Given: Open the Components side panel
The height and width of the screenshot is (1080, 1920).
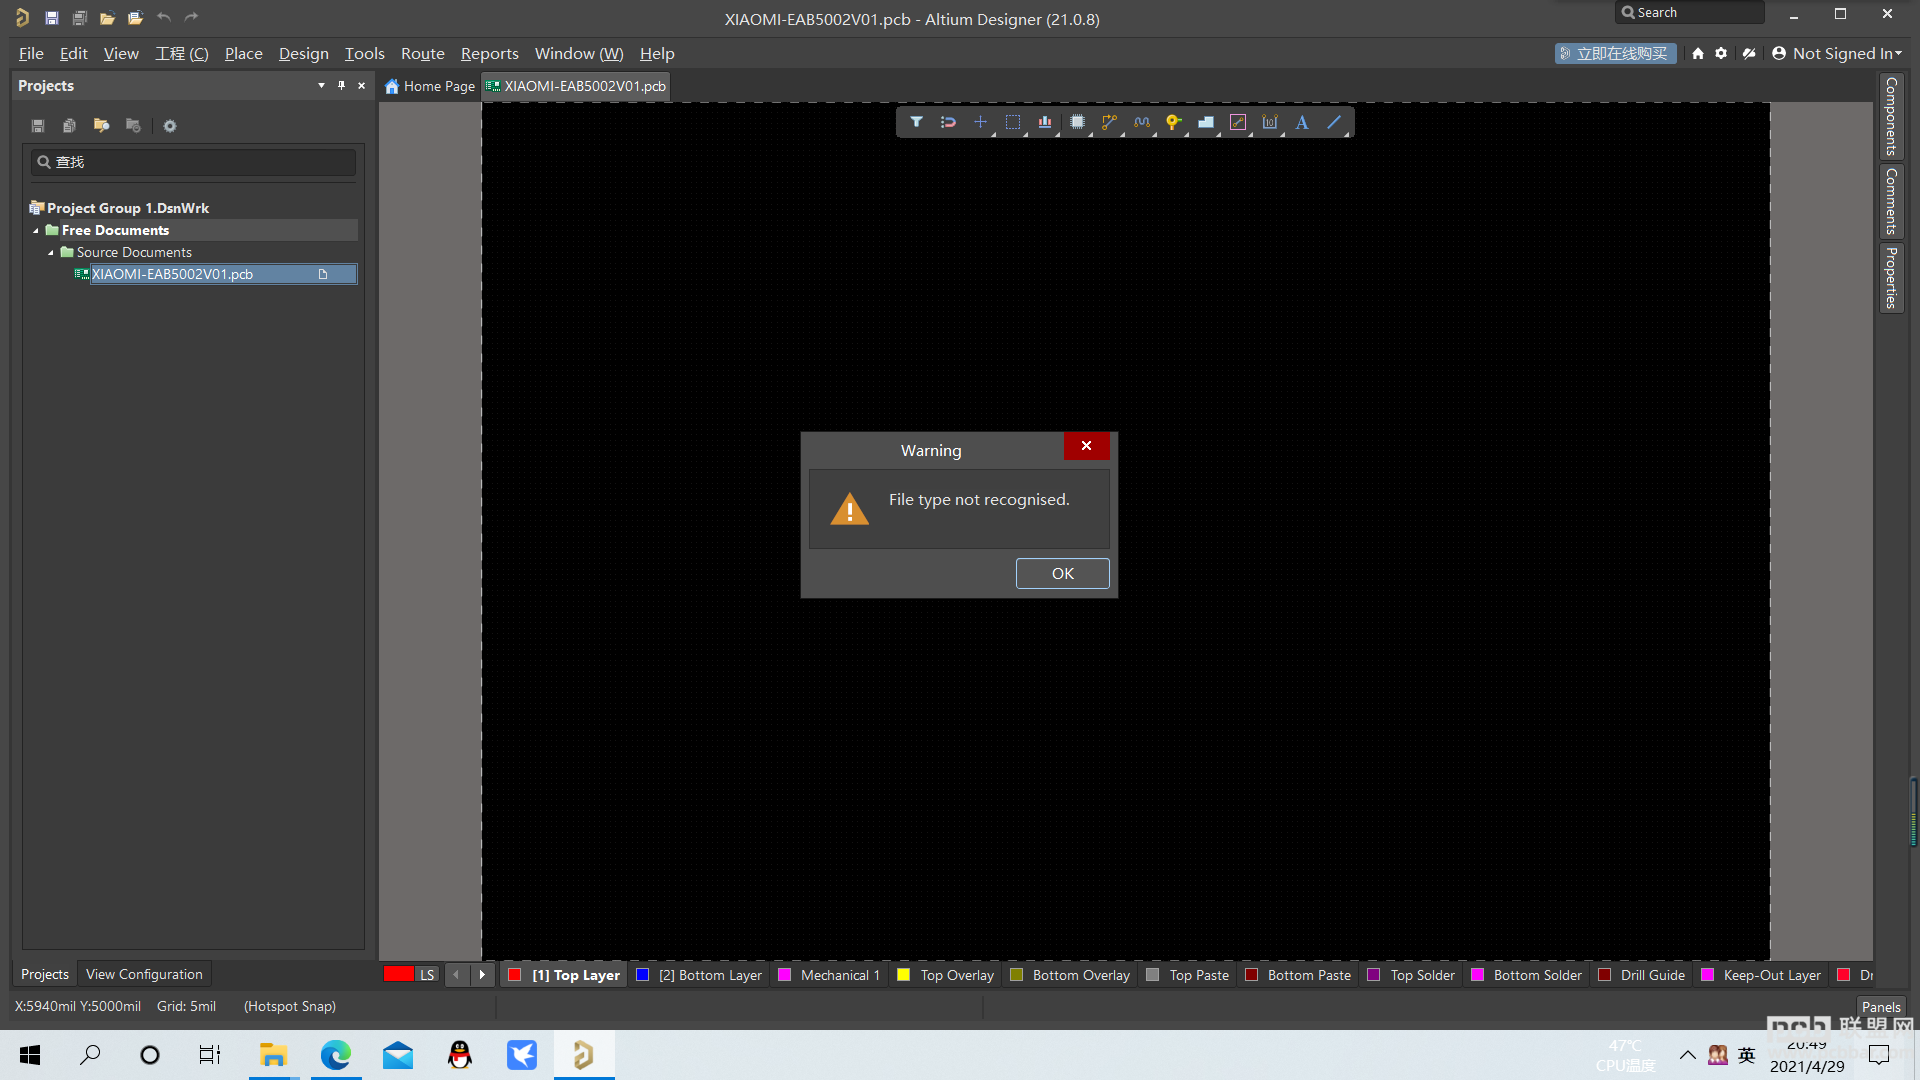Looking at the screenshot, I should click(x=1891, y=116).
